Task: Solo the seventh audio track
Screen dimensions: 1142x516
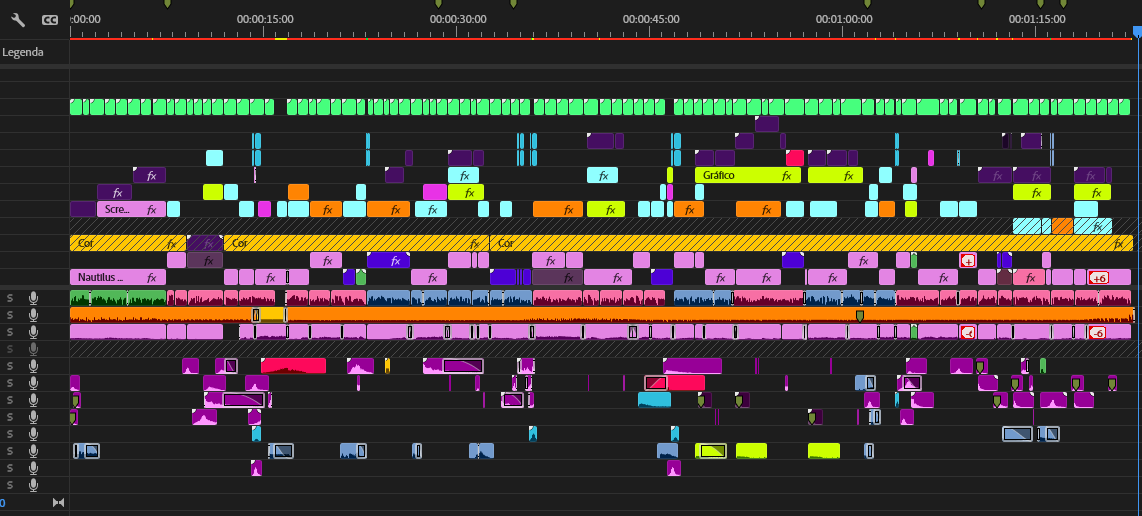Action: [10, 399]
